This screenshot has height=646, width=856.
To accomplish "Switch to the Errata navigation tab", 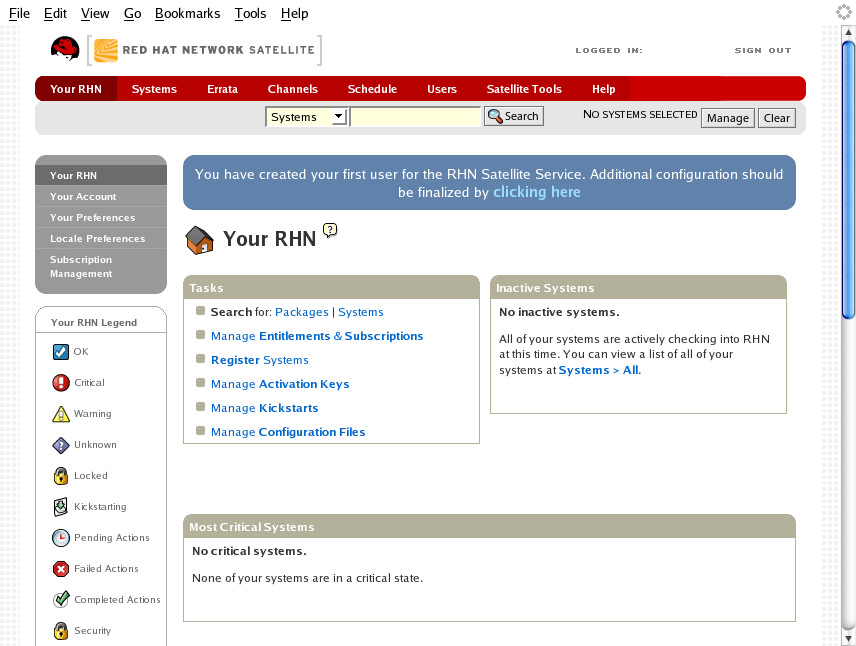I will pyautogui.click(x=222, y=89).
